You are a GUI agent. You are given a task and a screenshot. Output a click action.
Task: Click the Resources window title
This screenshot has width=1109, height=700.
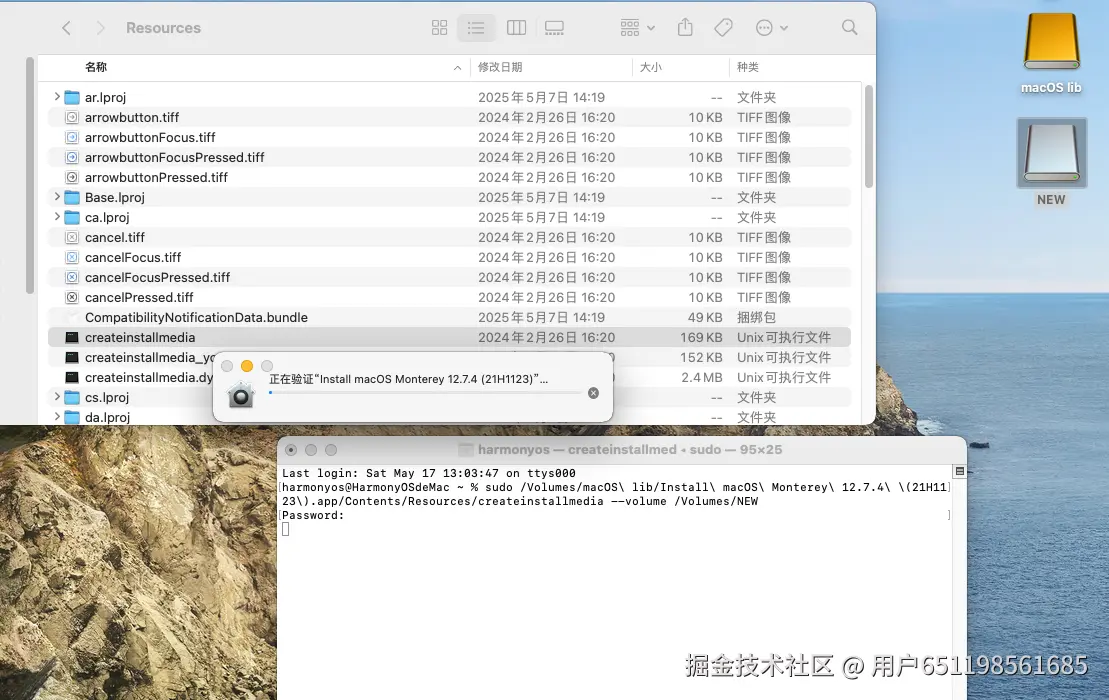point(163,28)
